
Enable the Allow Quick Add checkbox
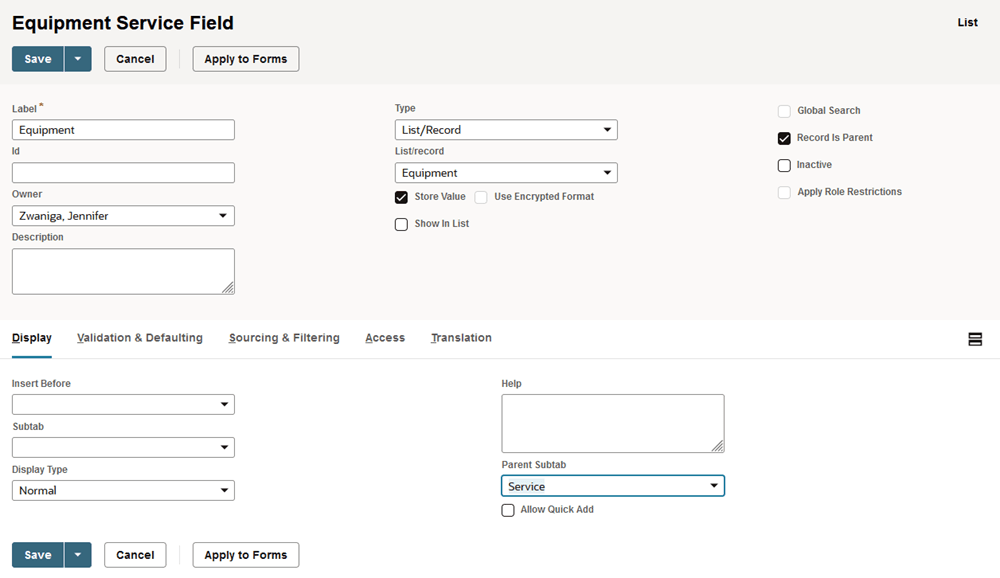tap(508, 510)
